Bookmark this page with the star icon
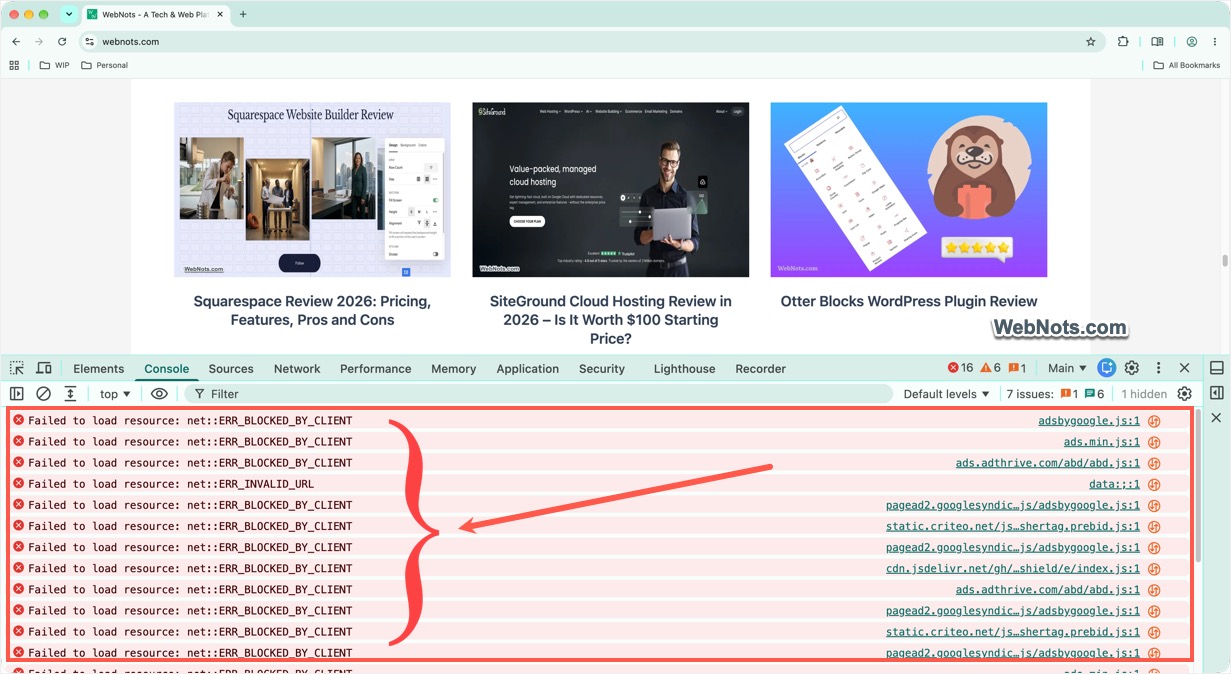This screenshot has height=674, width=1231. click(1091, 42)
